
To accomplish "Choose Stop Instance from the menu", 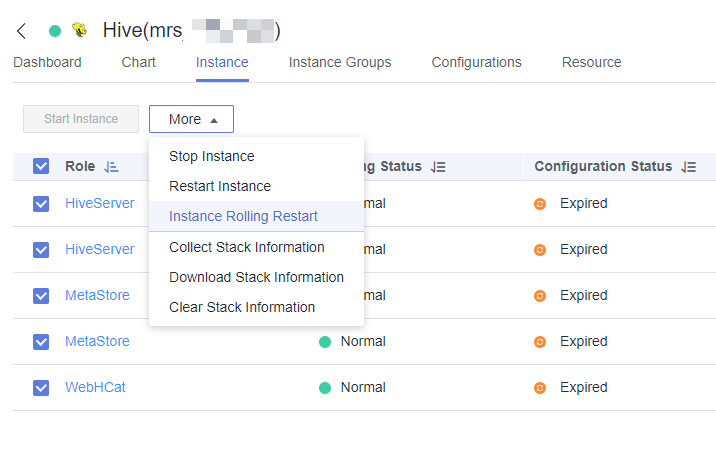I will [x=257, y=156].
